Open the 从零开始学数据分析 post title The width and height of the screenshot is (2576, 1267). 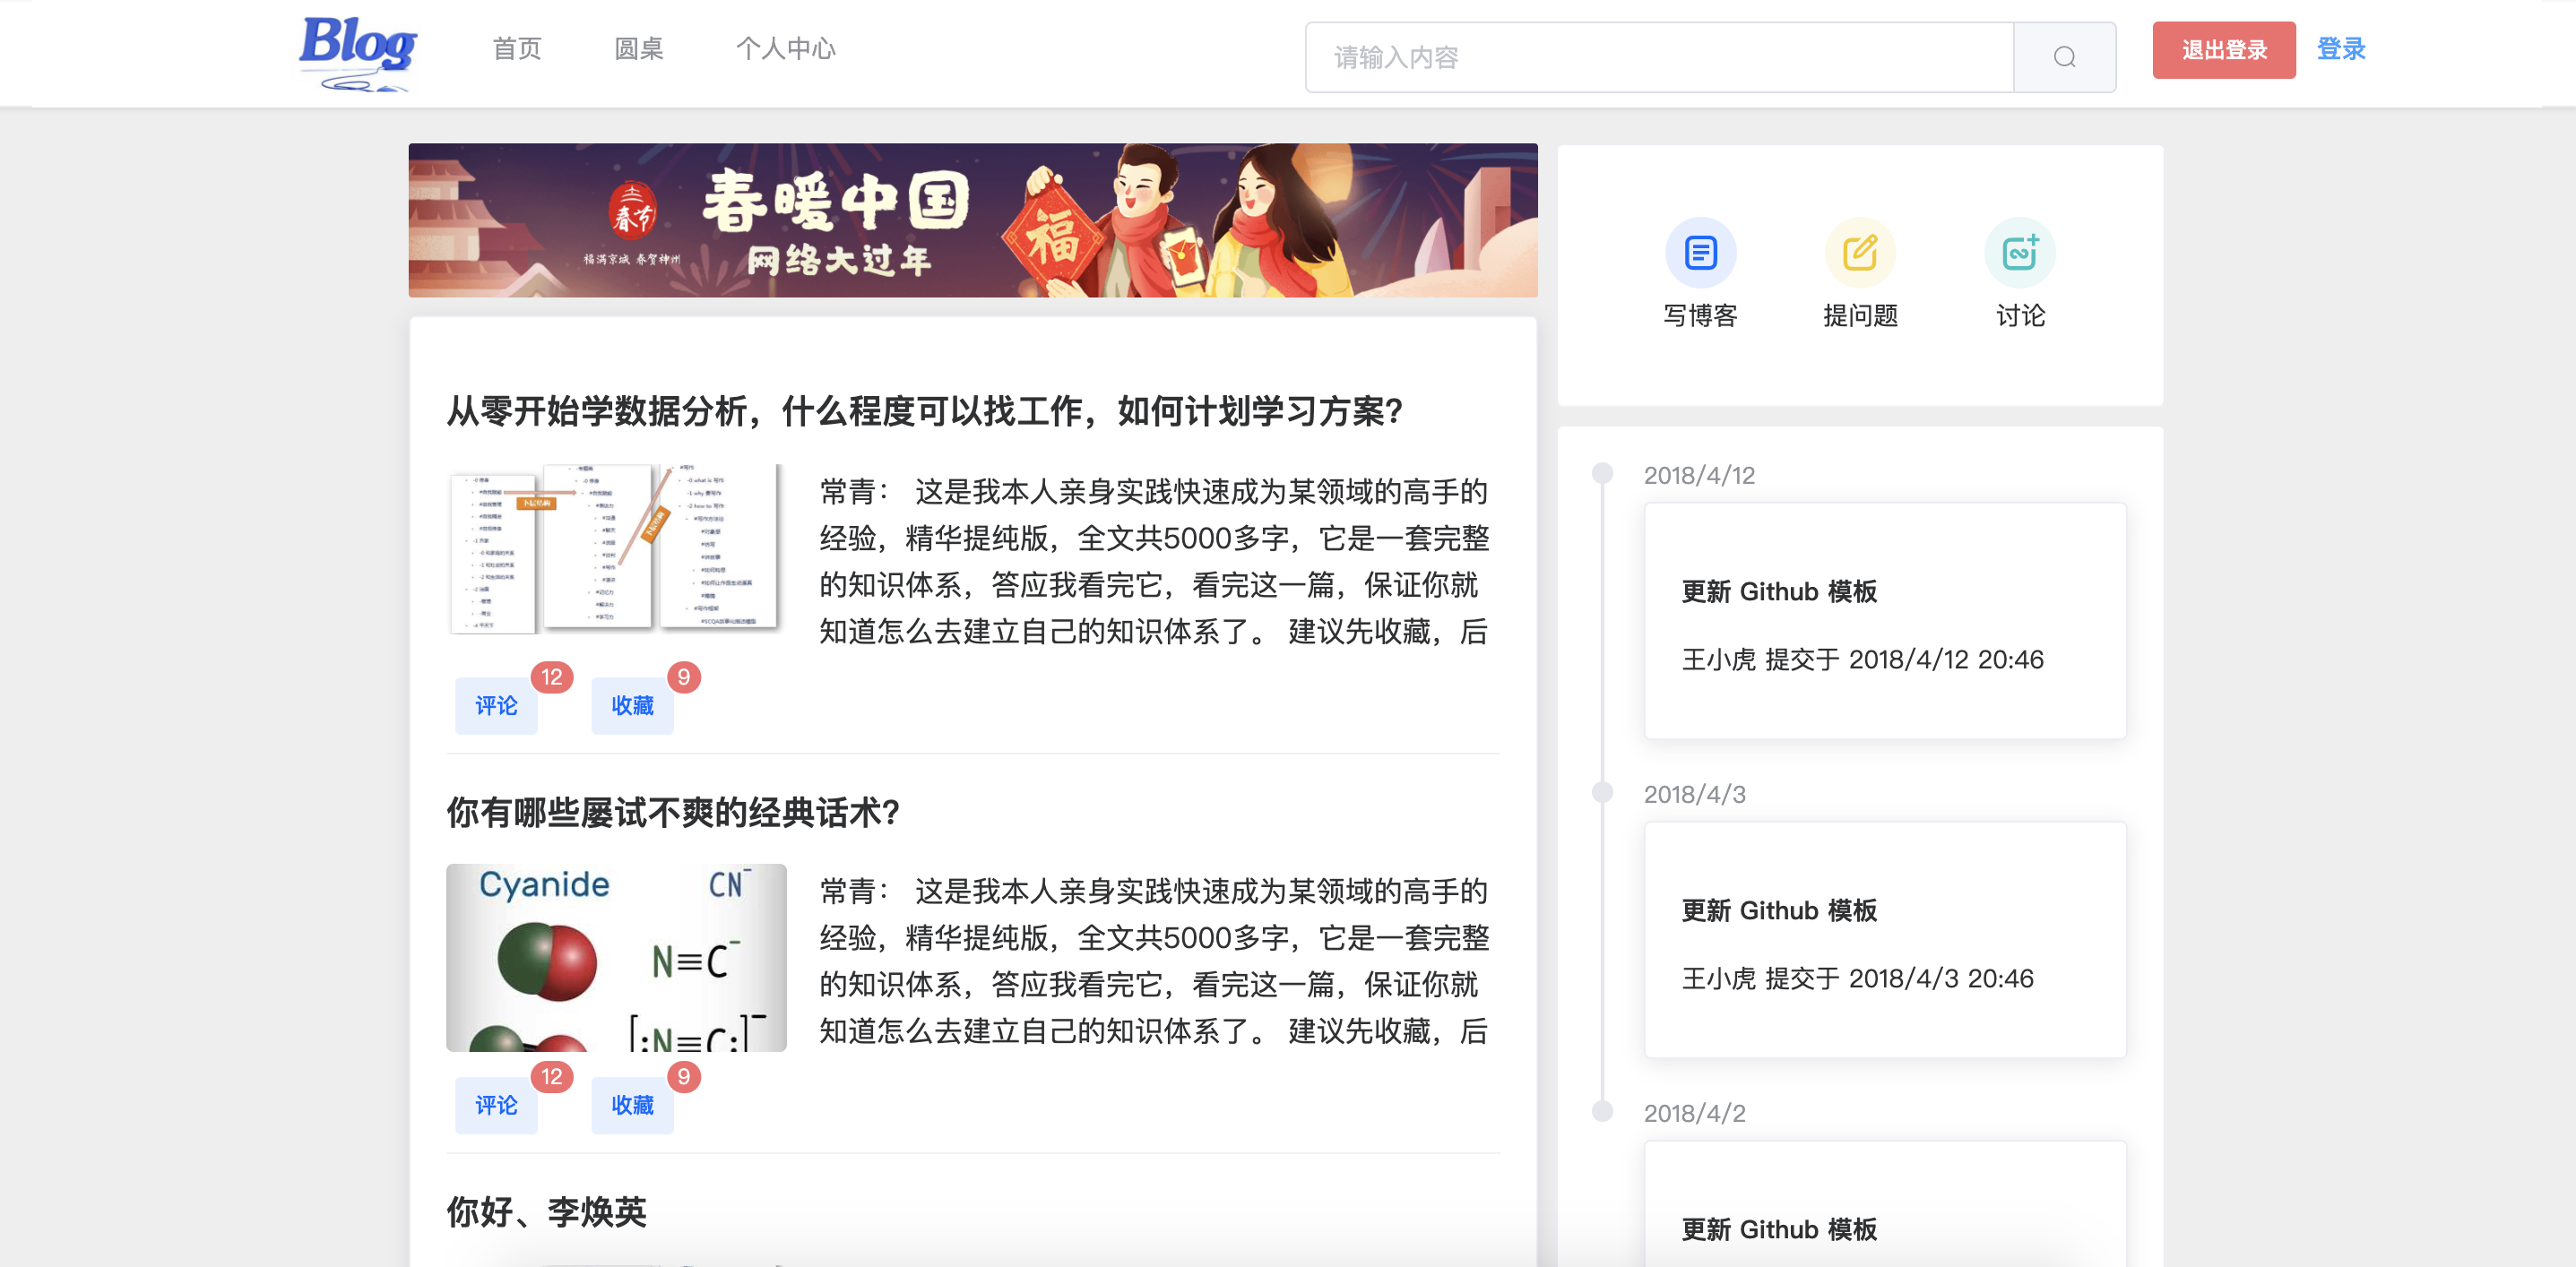pos(924,411)
